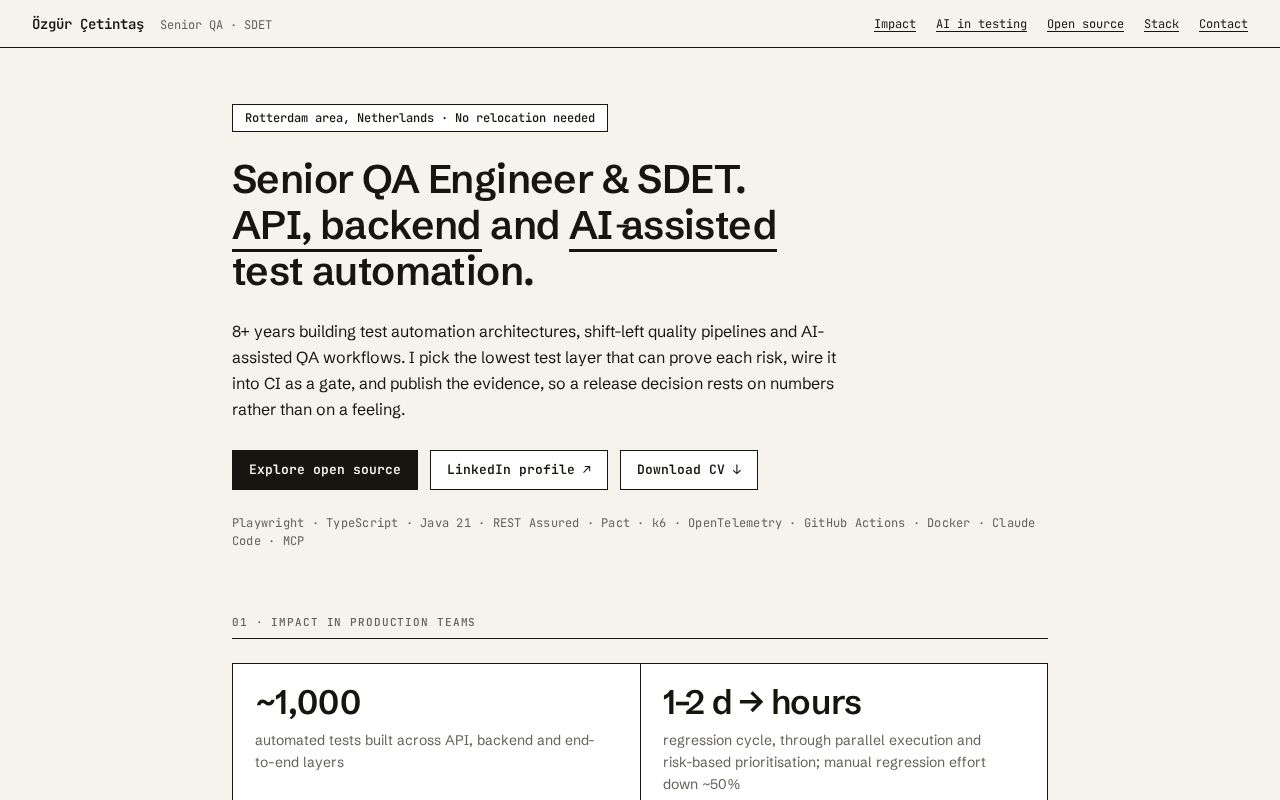The image size is (1280, 800).
Task: Click the 1–2 d → hours stat card
Action: click(x=844, y=732)
